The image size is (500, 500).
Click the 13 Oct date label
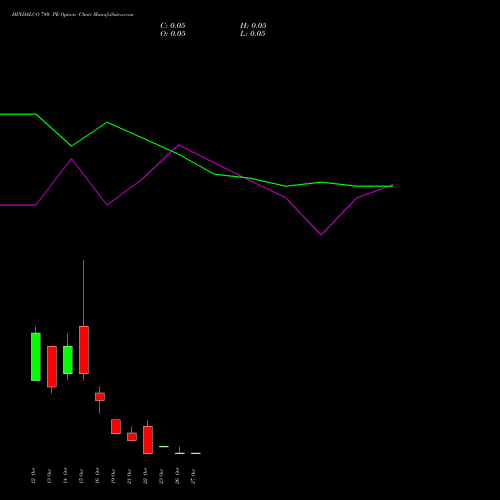click(x=49, y=476)
